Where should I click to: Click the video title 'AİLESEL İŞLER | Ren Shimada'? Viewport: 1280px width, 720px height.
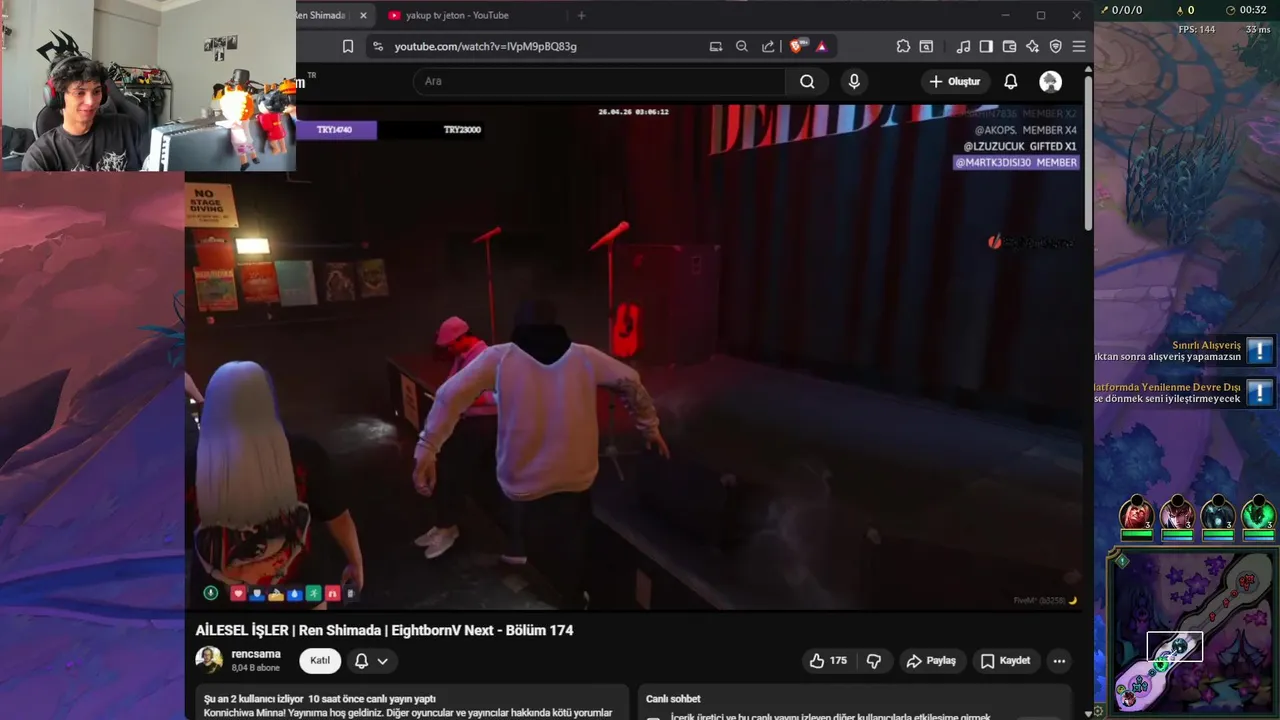pyautogui.click(x=384, y=630)
